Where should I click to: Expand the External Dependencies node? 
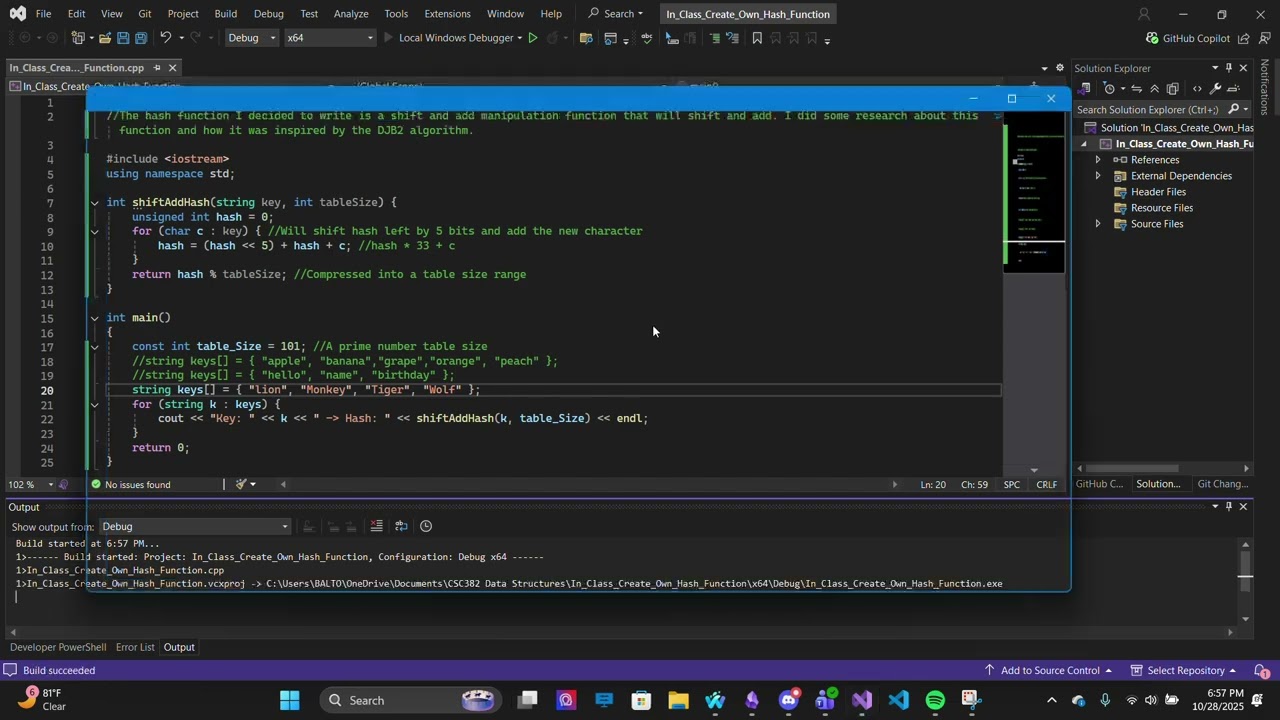coord(1098,176)
